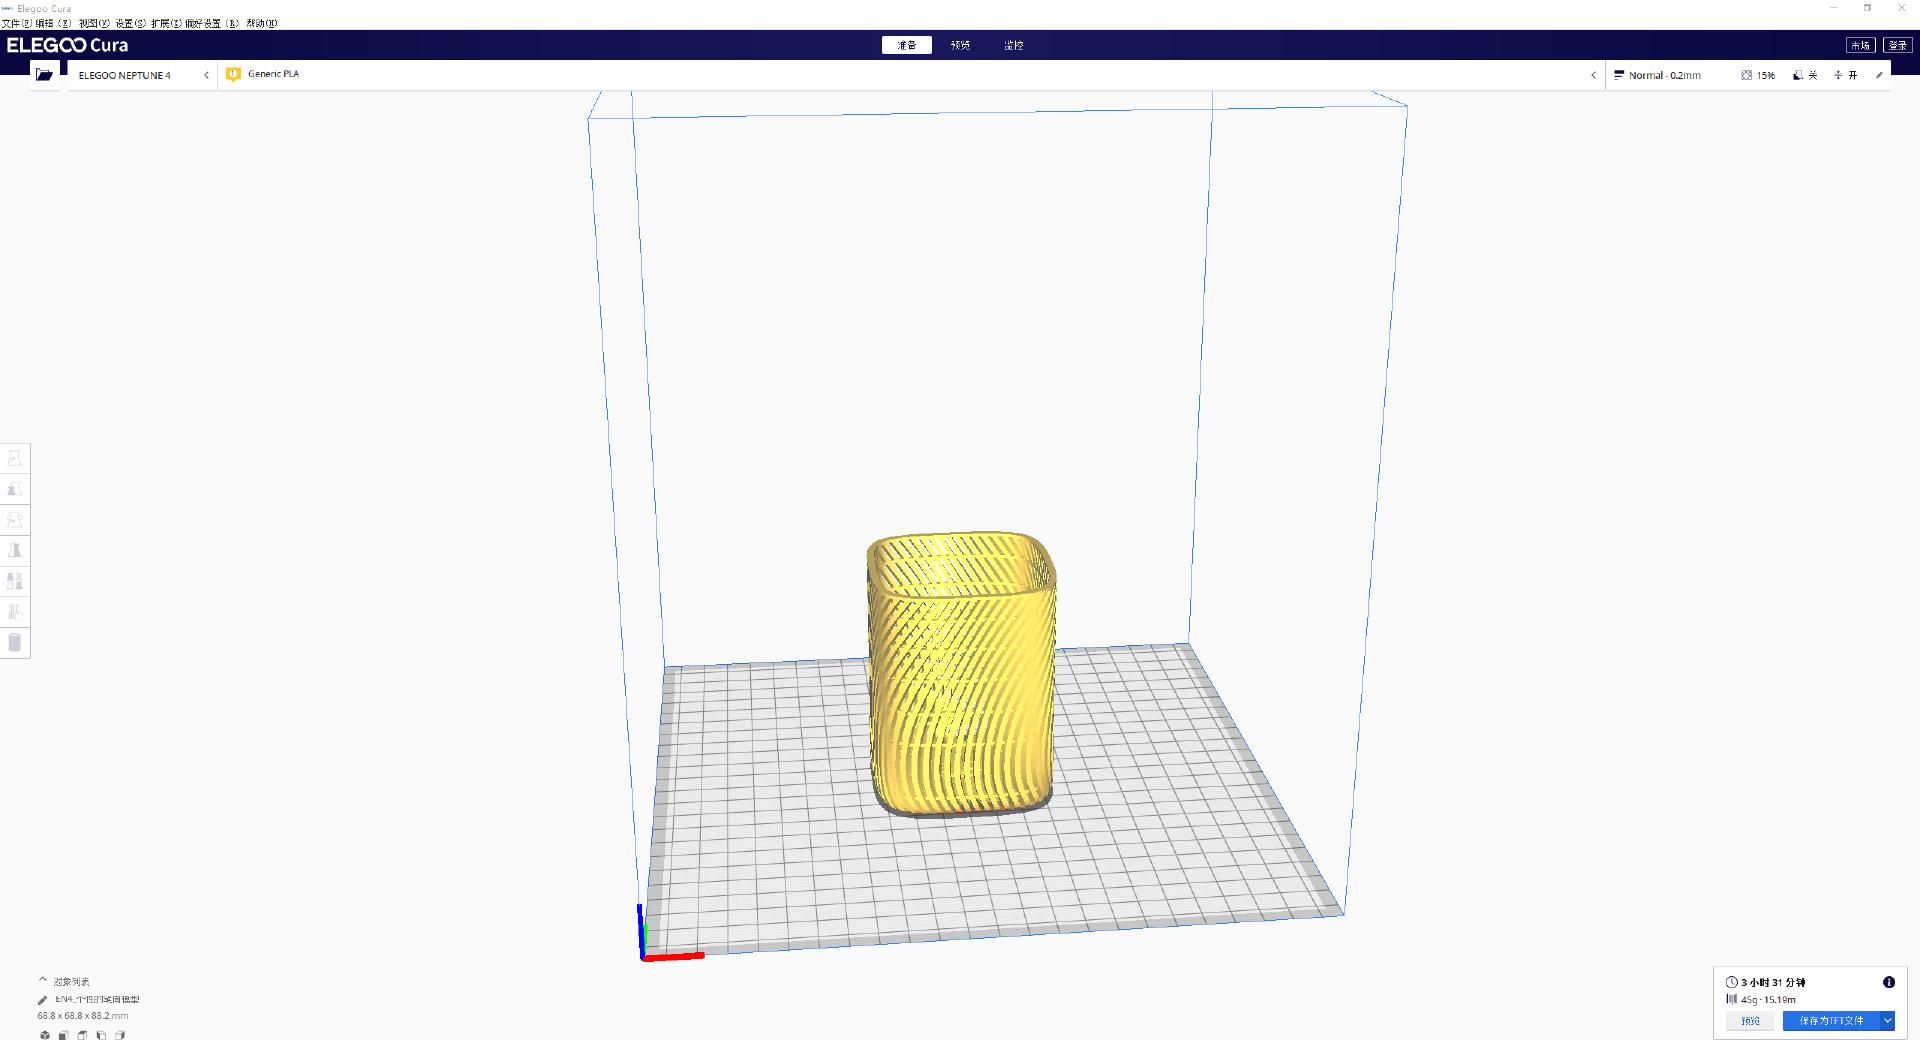Click the 保存为TFT文件 save button
This screenshot has height=1040, width=1920.
point(1831,1021)
